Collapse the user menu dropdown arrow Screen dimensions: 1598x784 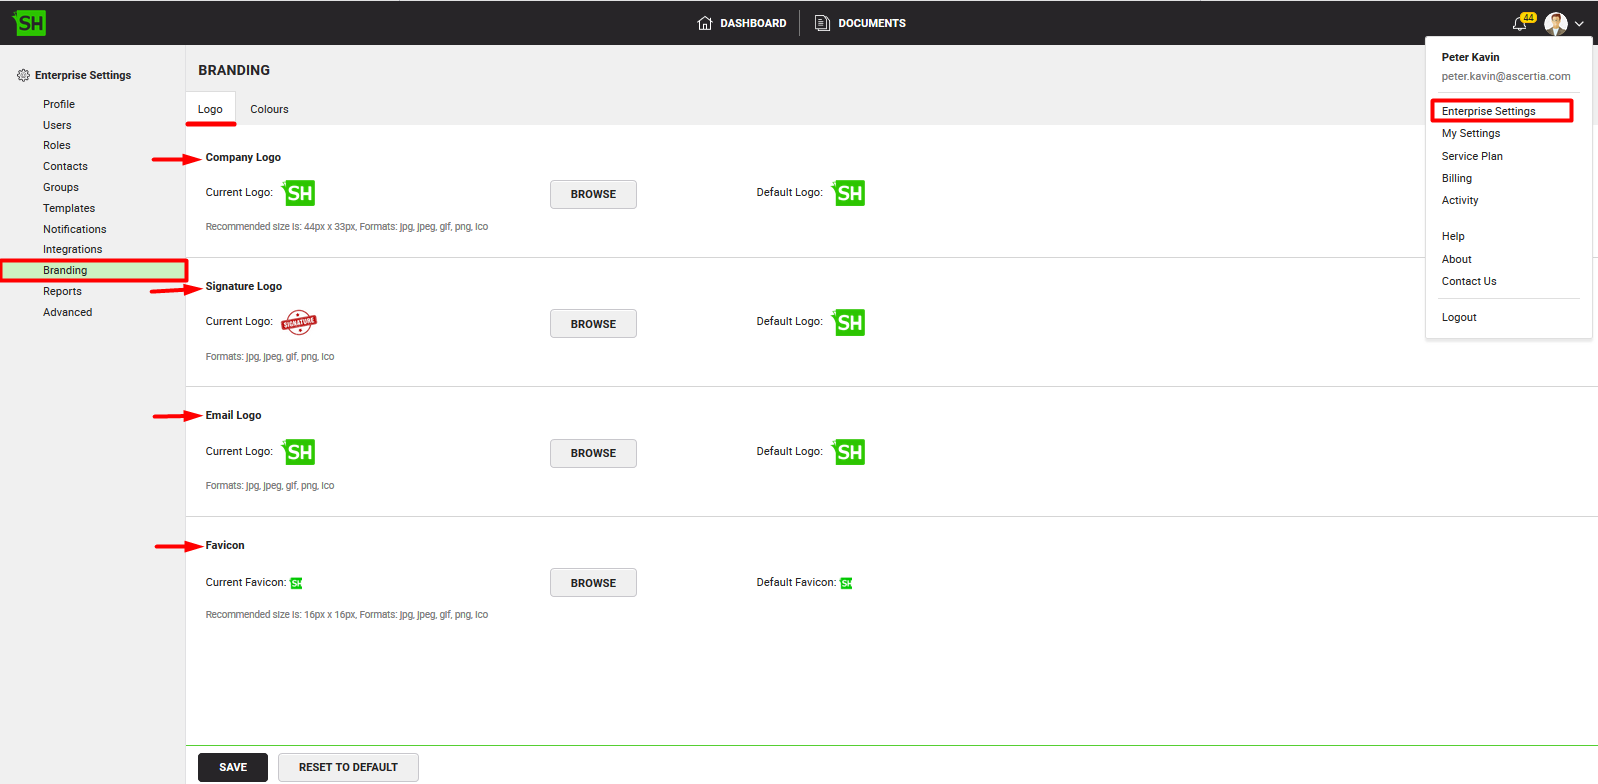(x=1579, y=24)
